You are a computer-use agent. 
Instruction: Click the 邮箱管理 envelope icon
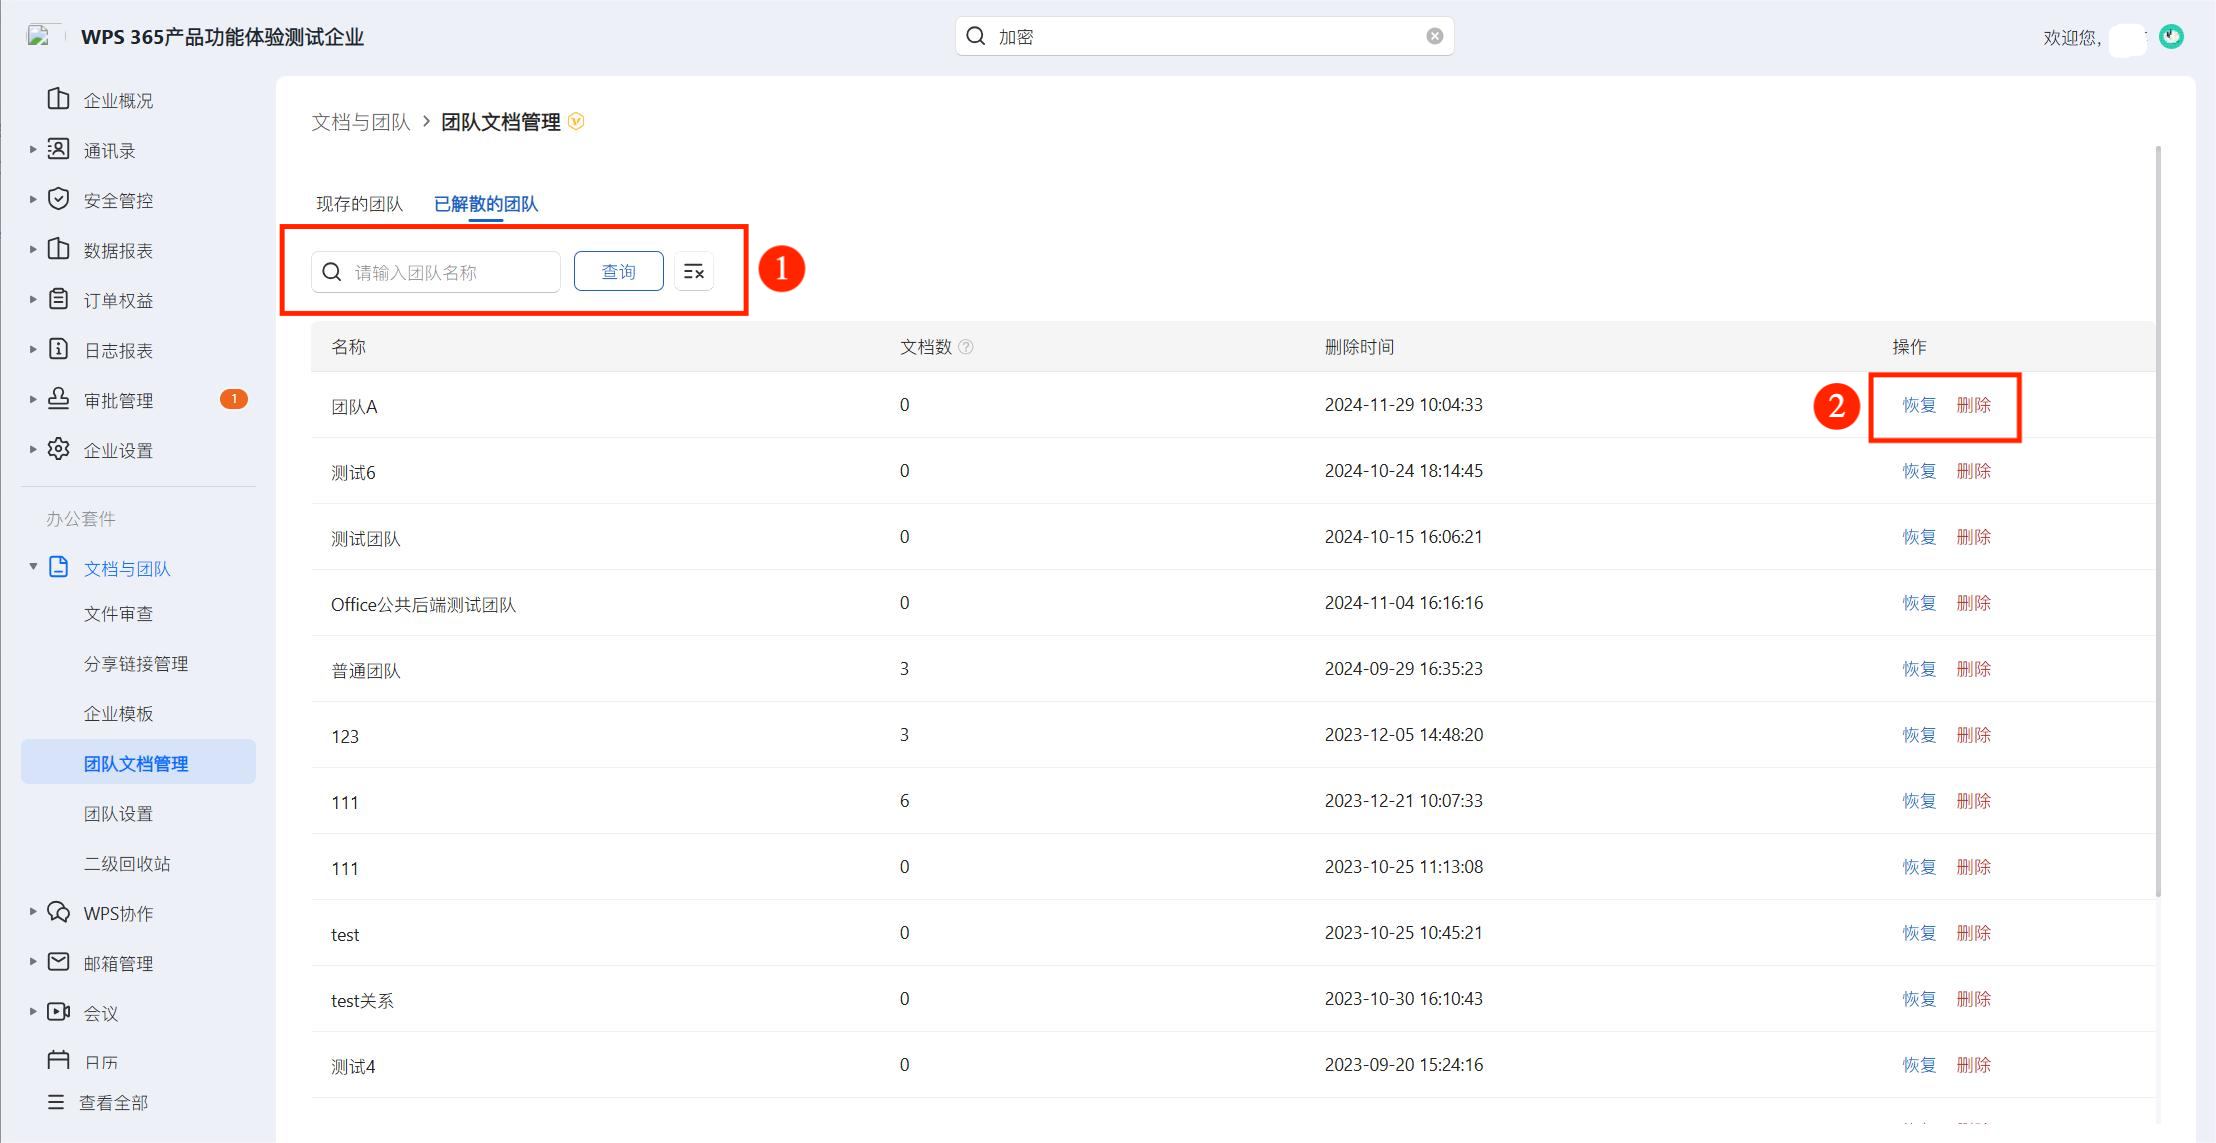point(59,962)
